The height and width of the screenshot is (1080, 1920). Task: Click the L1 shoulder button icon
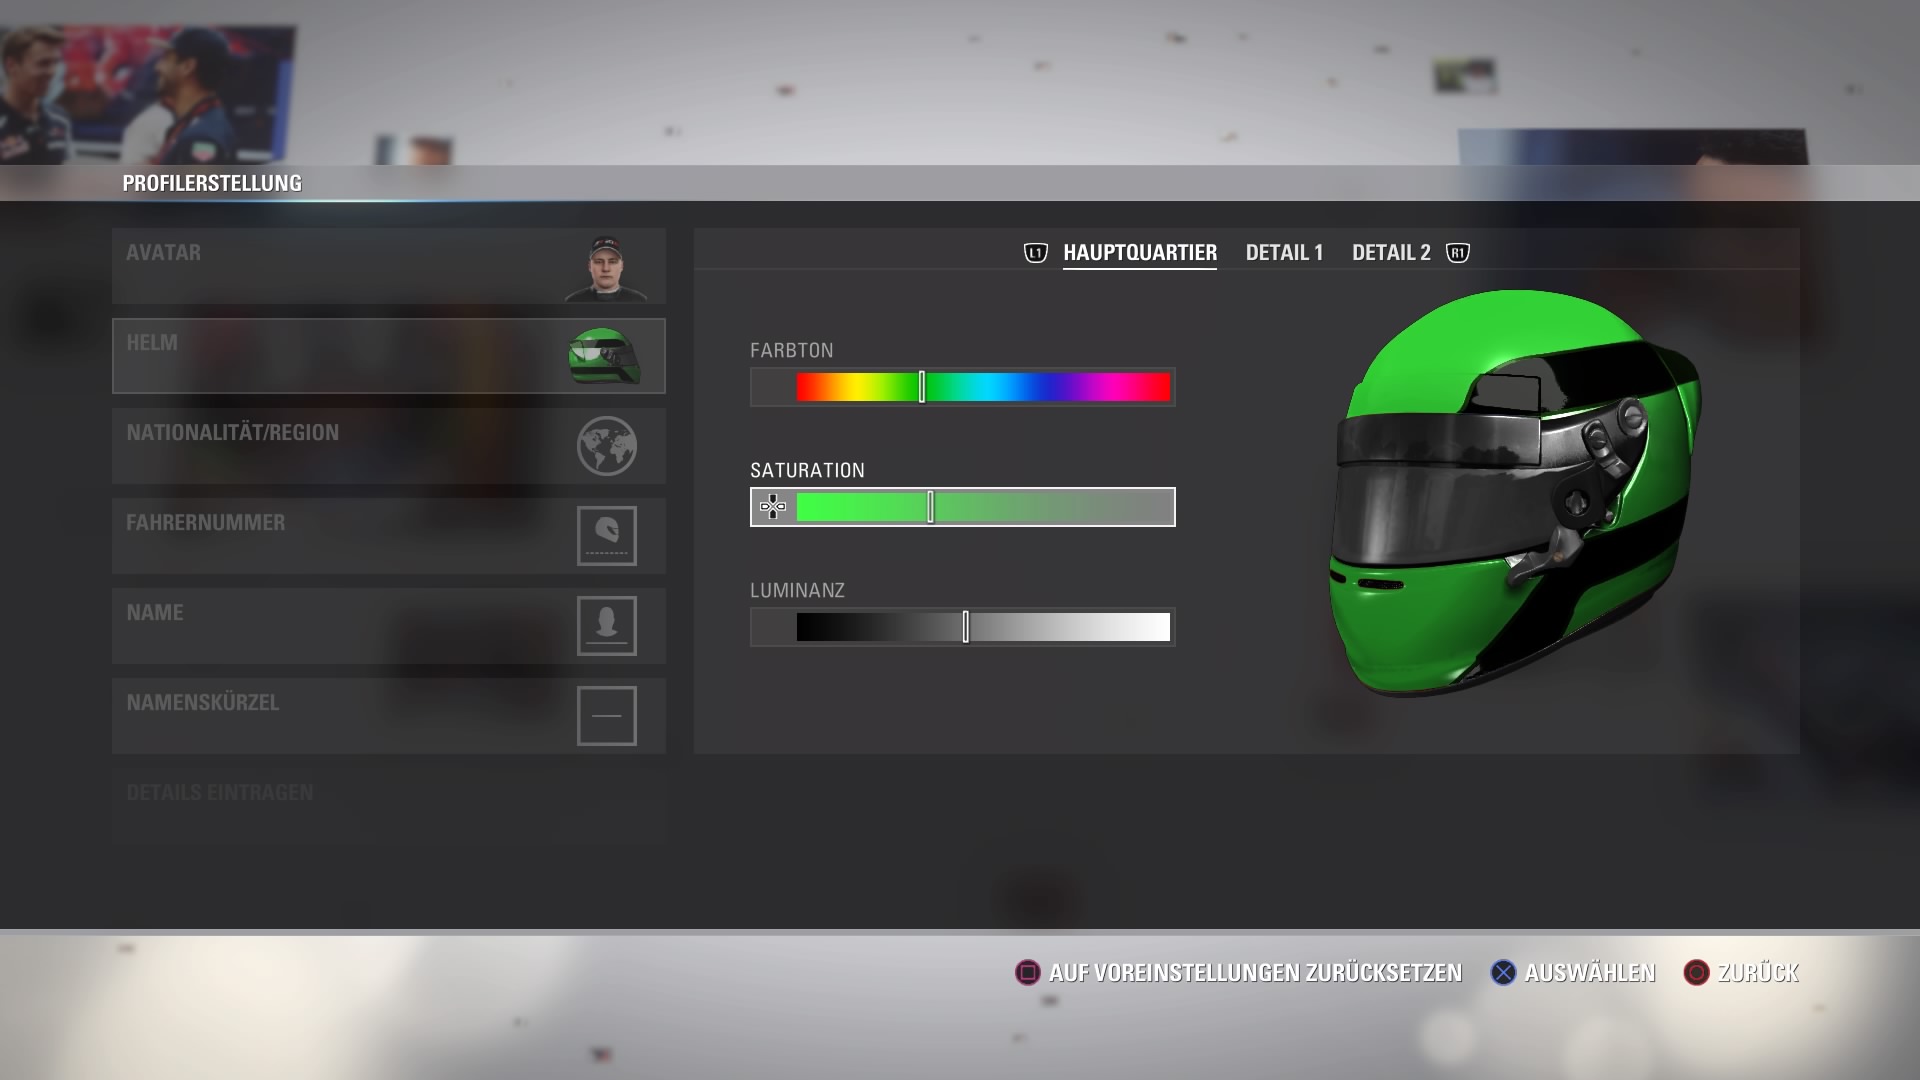pyautogui.click(x=1036, y=253)
